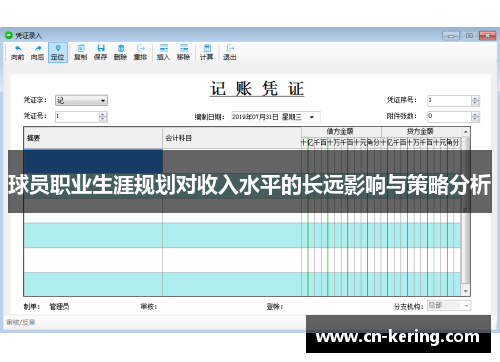Decrease the 附件张数 spinner value
Image resolution: width=500 pixels, height=362 pixels.
click(475, 119)
